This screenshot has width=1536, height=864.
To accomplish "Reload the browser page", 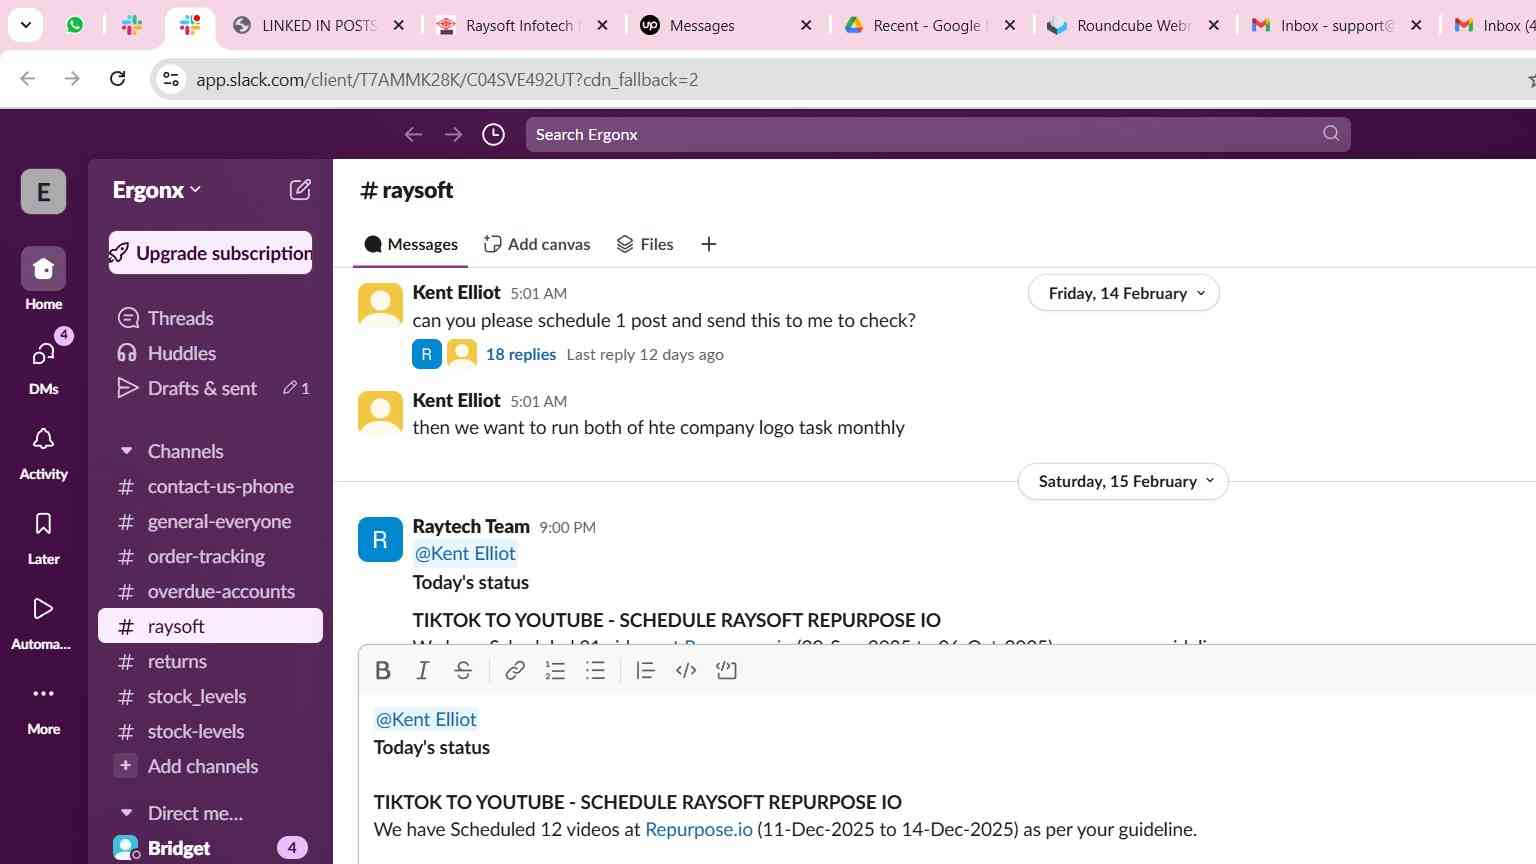I will click(x=117, y=79).
